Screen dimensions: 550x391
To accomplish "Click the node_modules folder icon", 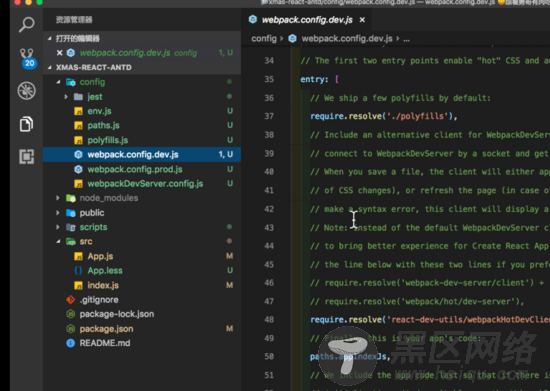I will coord(71,198).
